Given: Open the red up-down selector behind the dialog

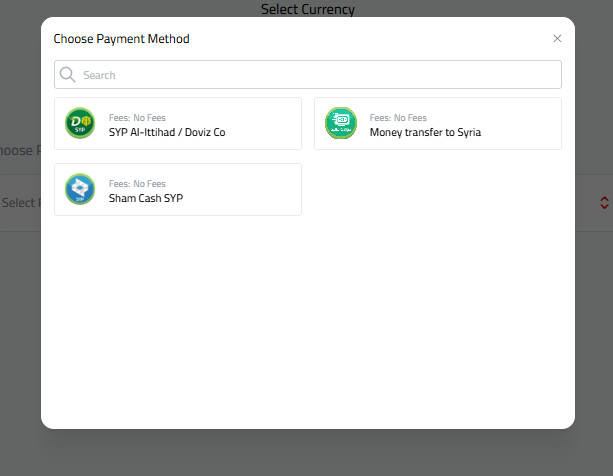Looking at the screenshot, I should [x=604, y=202].
